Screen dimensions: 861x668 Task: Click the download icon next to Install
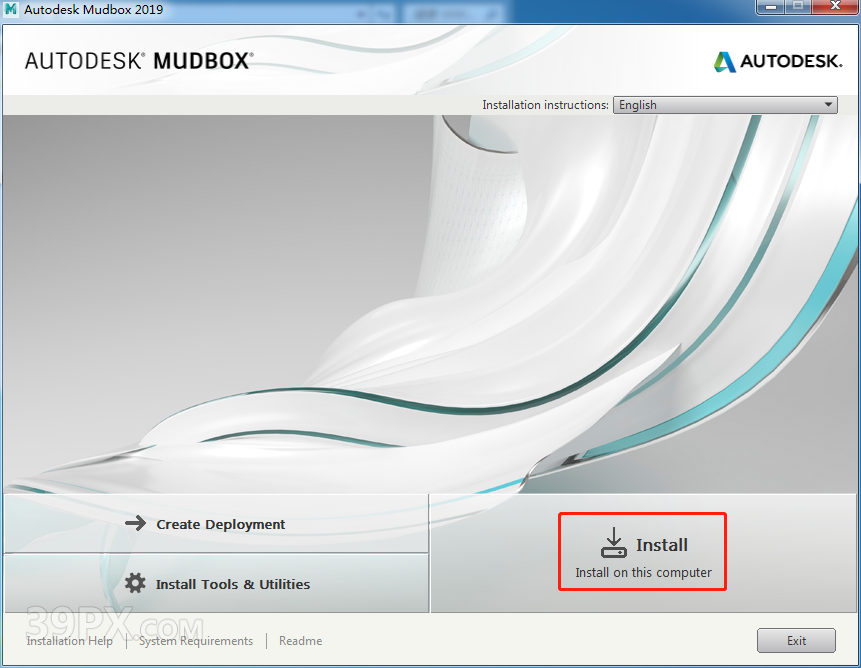tap(613, 543)
